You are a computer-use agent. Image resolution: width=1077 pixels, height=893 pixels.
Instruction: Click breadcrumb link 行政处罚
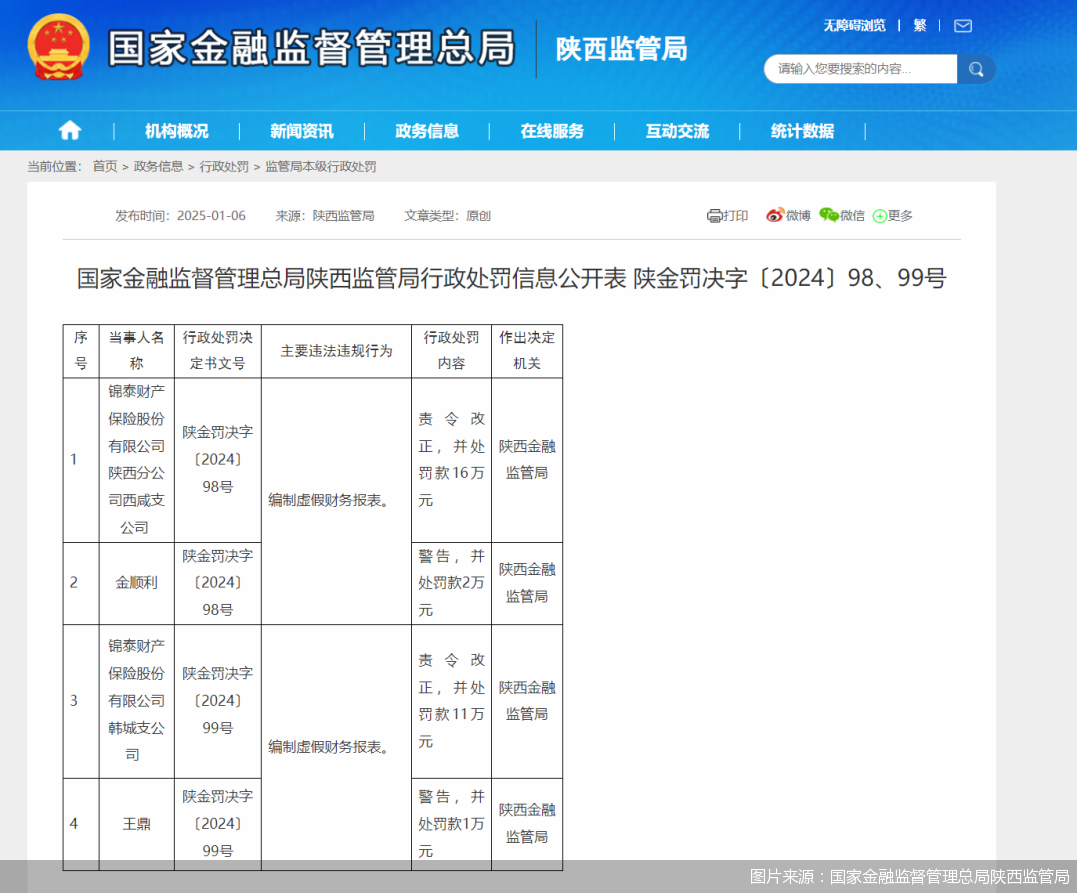click(x=224, y=166)
